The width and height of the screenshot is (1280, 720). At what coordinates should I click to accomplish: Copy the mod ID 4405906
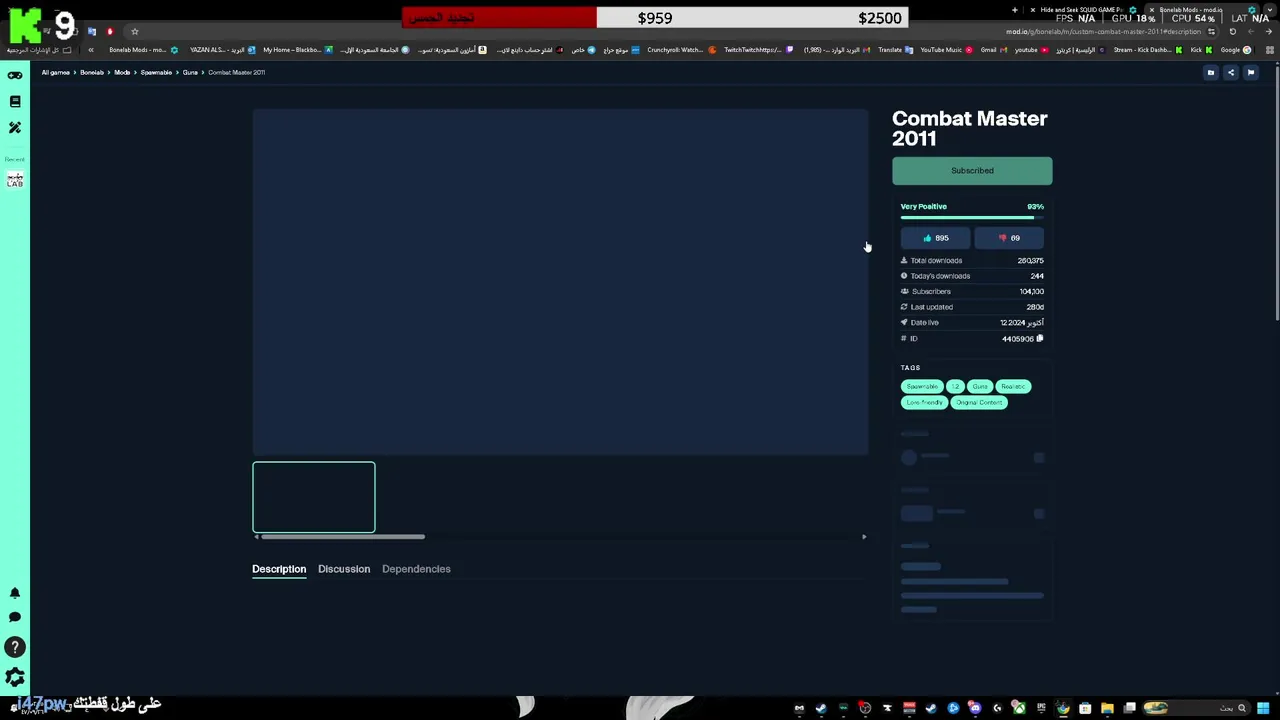(1040, 339)
